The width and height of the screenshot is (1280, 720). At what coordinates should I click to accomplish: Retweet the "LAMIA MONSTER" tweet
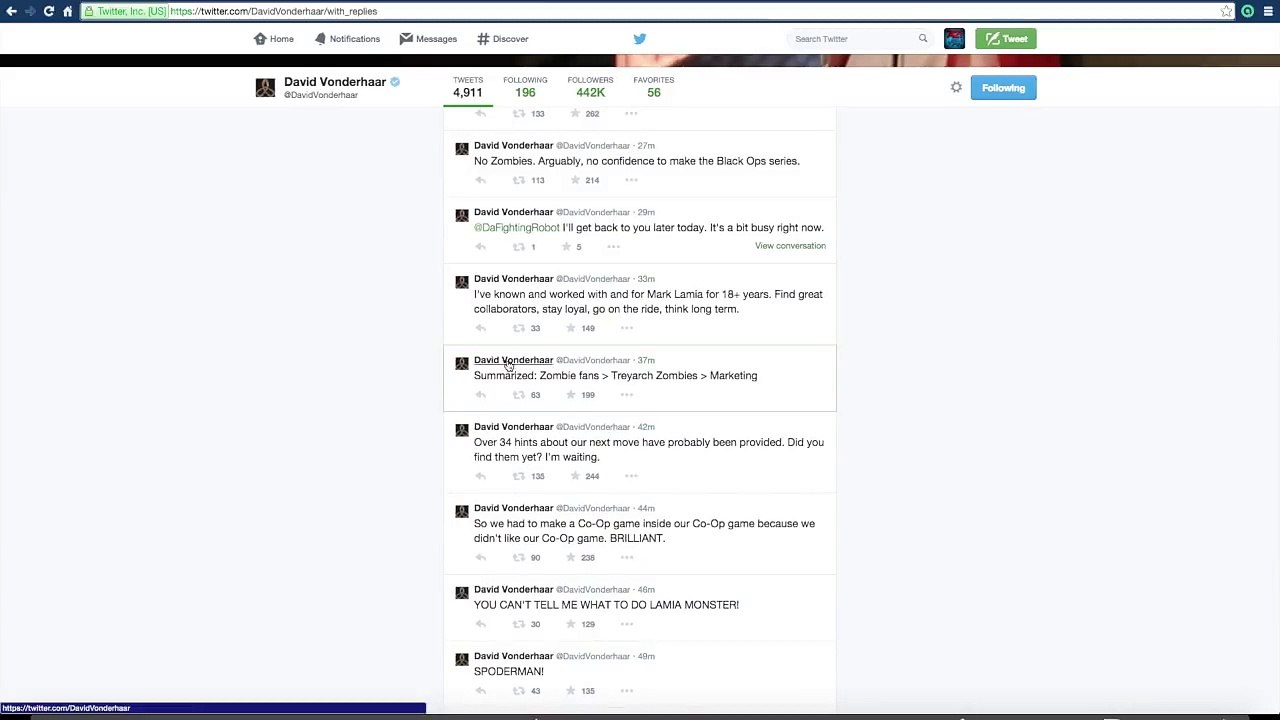point(518,624)
